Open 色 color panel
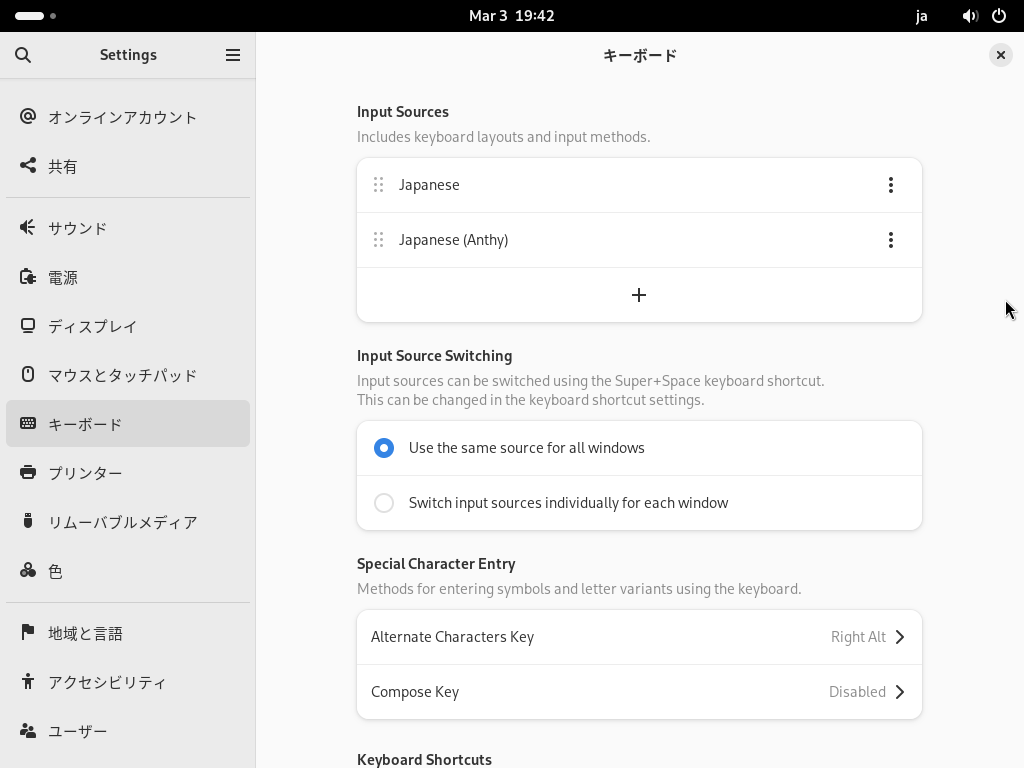1024x768 pixels. [128, 571]
